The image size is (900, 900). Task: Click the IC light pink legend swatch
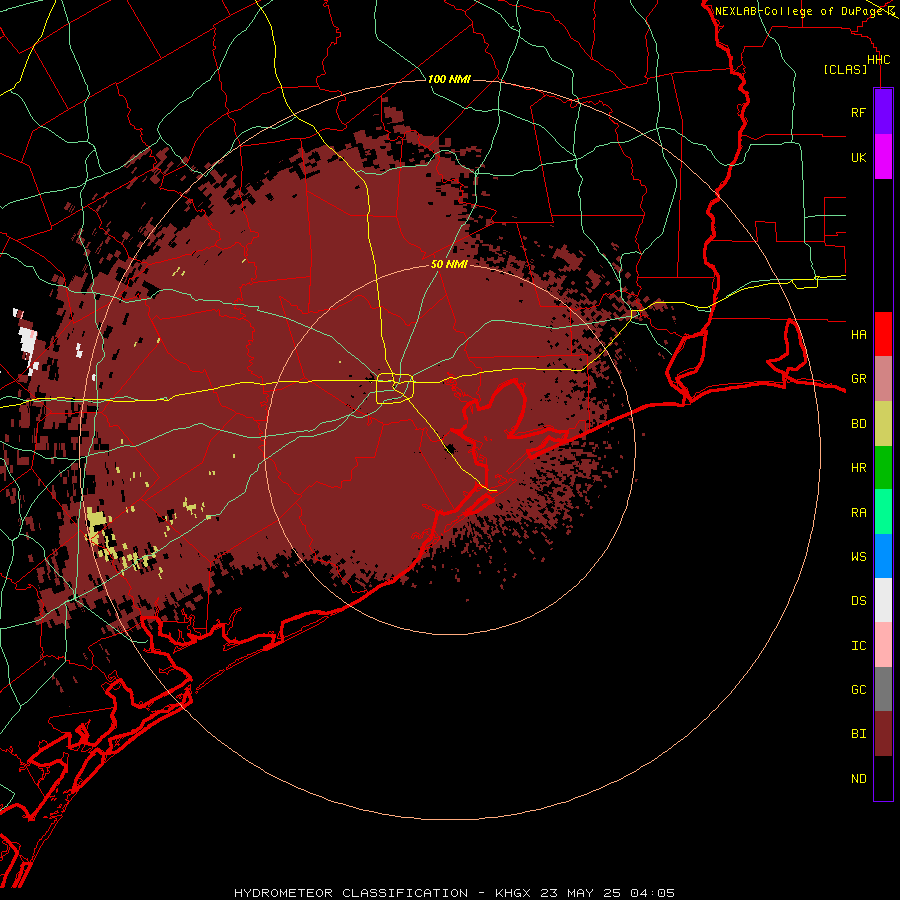883,645
